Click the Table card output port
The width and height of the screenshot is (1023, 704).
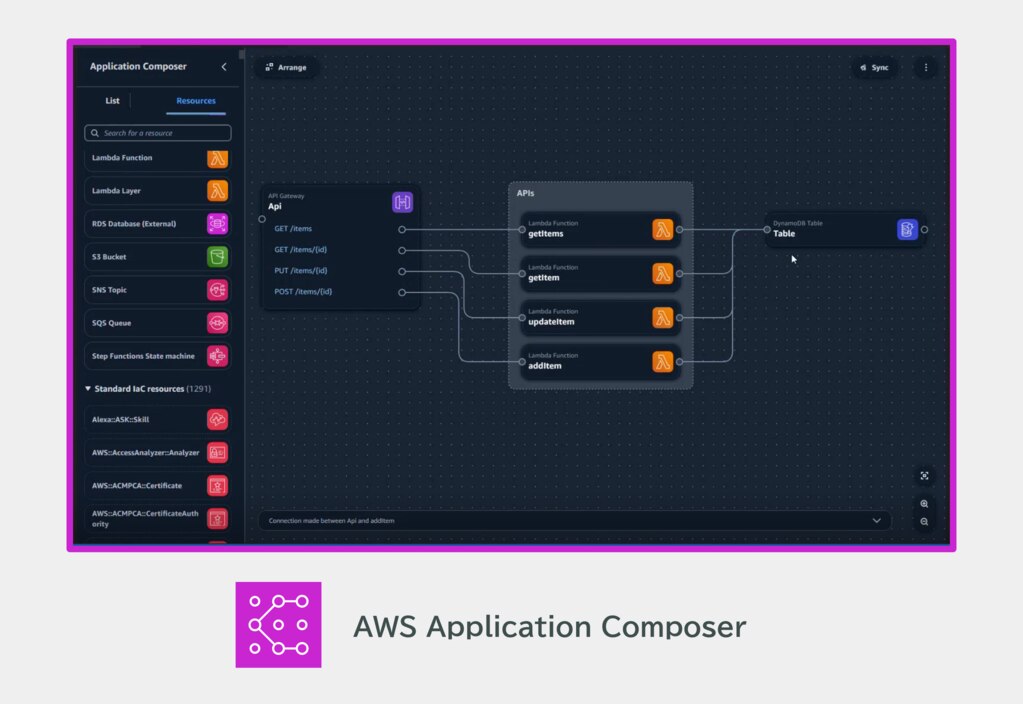pos(924,230)
